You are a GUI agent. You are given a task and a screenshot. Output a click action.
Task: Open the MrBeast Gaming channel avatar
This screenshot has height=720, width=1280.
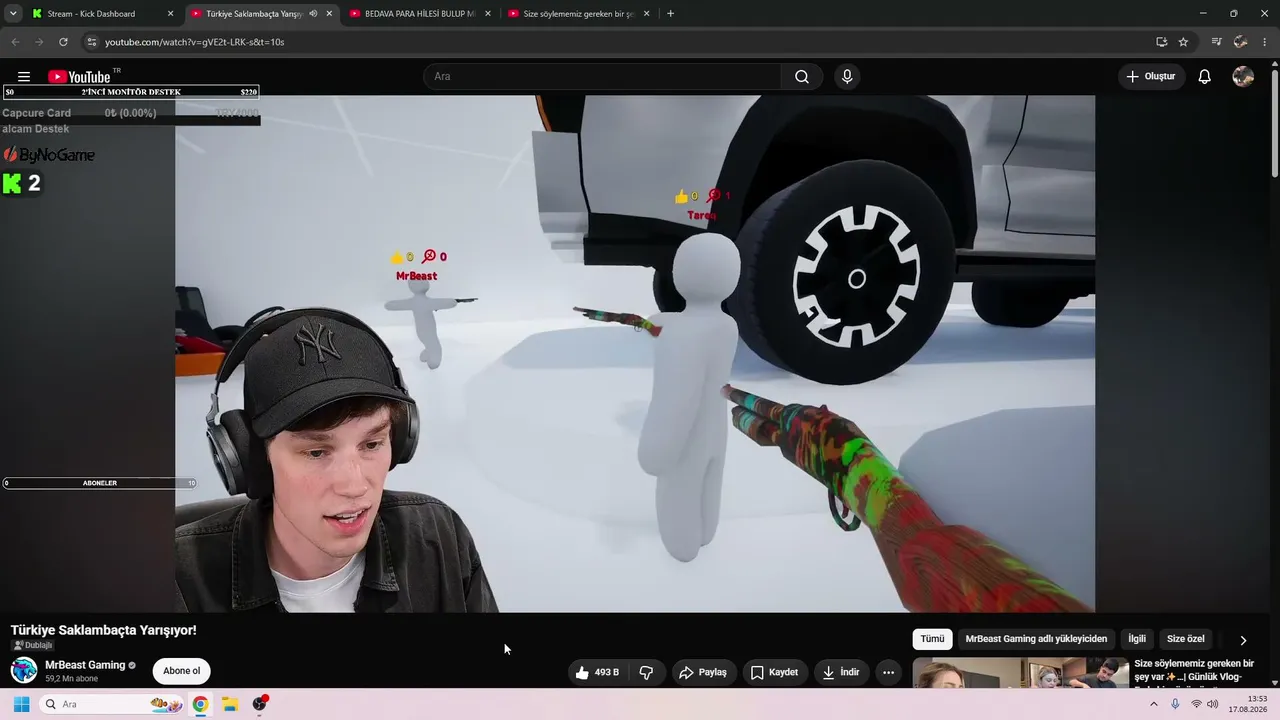point(24,670)
